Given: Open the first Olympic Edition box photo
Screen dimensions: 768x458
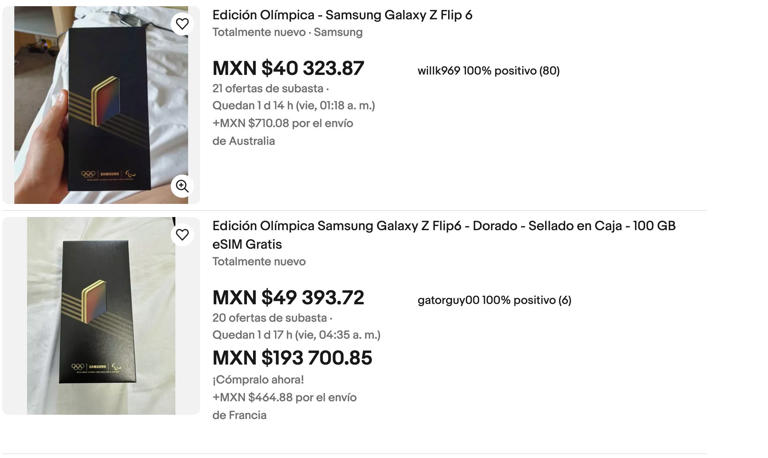Looking at the screenshot, I should pos(100,105).
